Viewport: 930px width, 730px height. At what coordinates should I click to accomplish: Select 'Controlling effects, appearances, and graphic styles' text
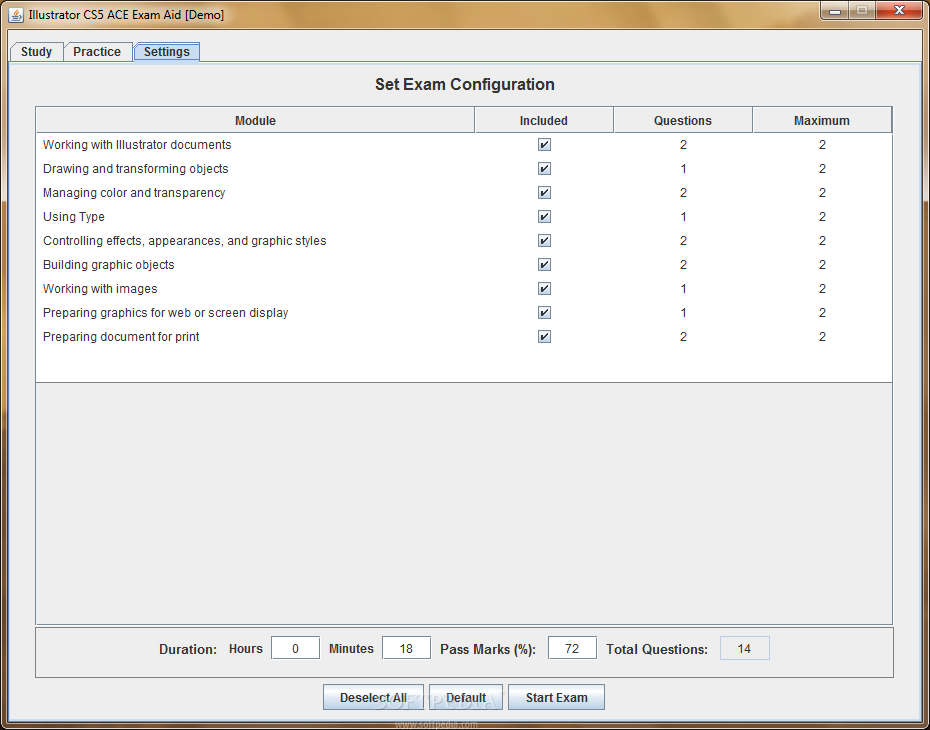(x=184, y=241)
